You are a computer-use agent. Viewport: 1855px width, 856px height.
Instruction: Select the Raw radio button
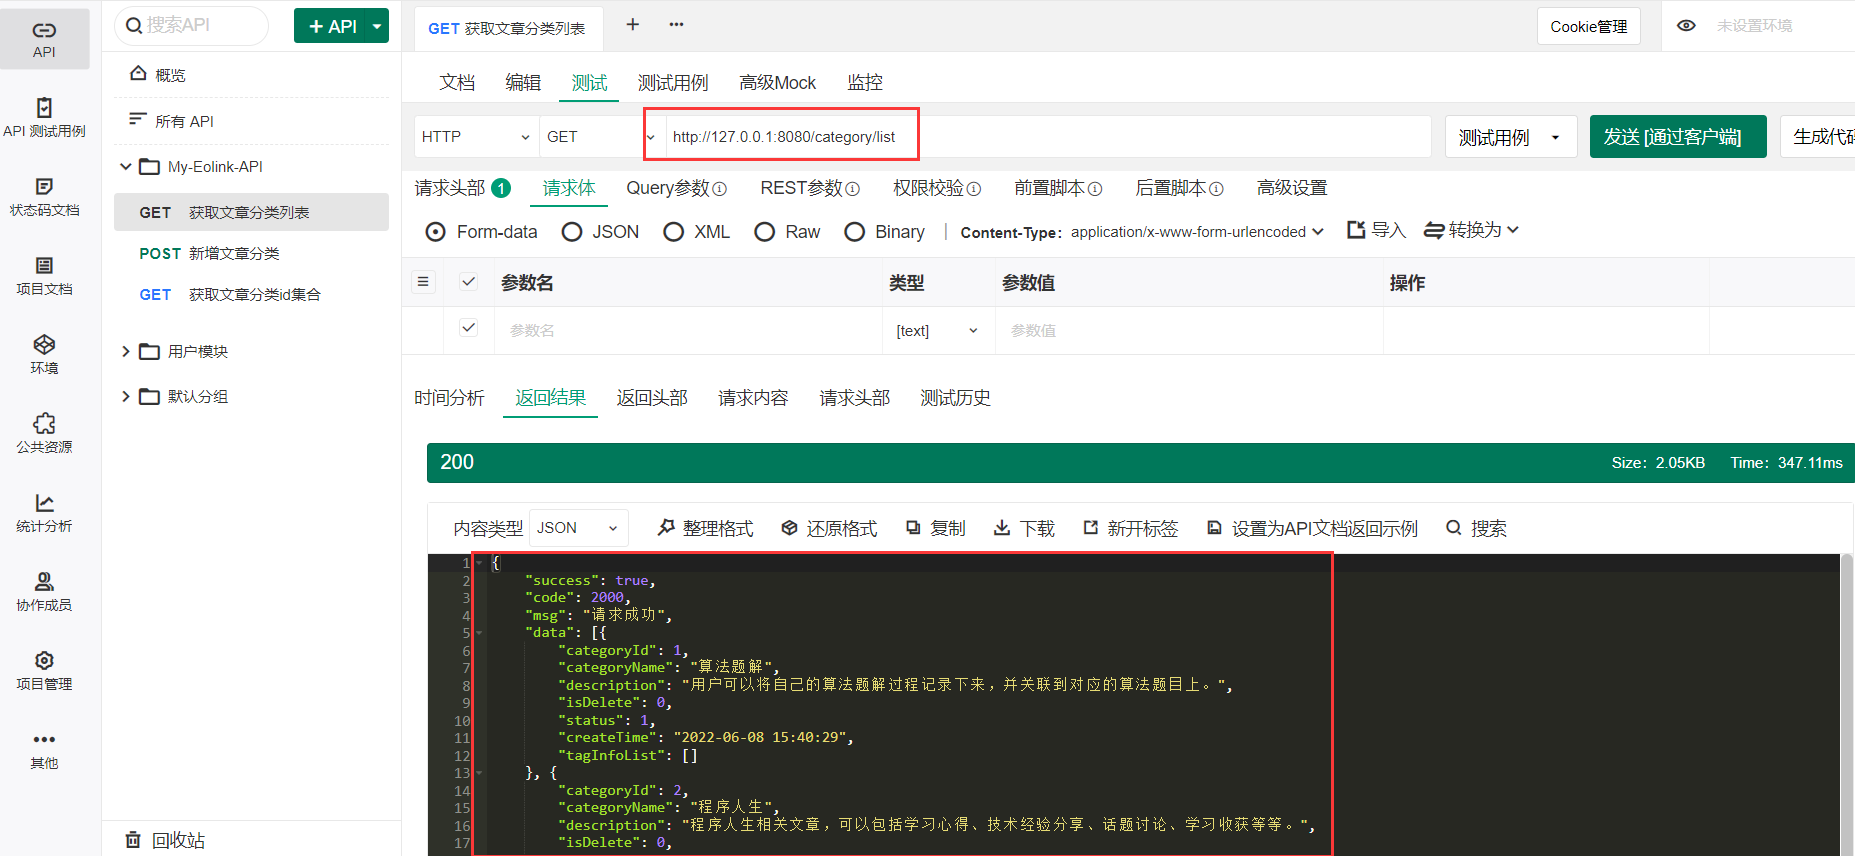point(765,232)
